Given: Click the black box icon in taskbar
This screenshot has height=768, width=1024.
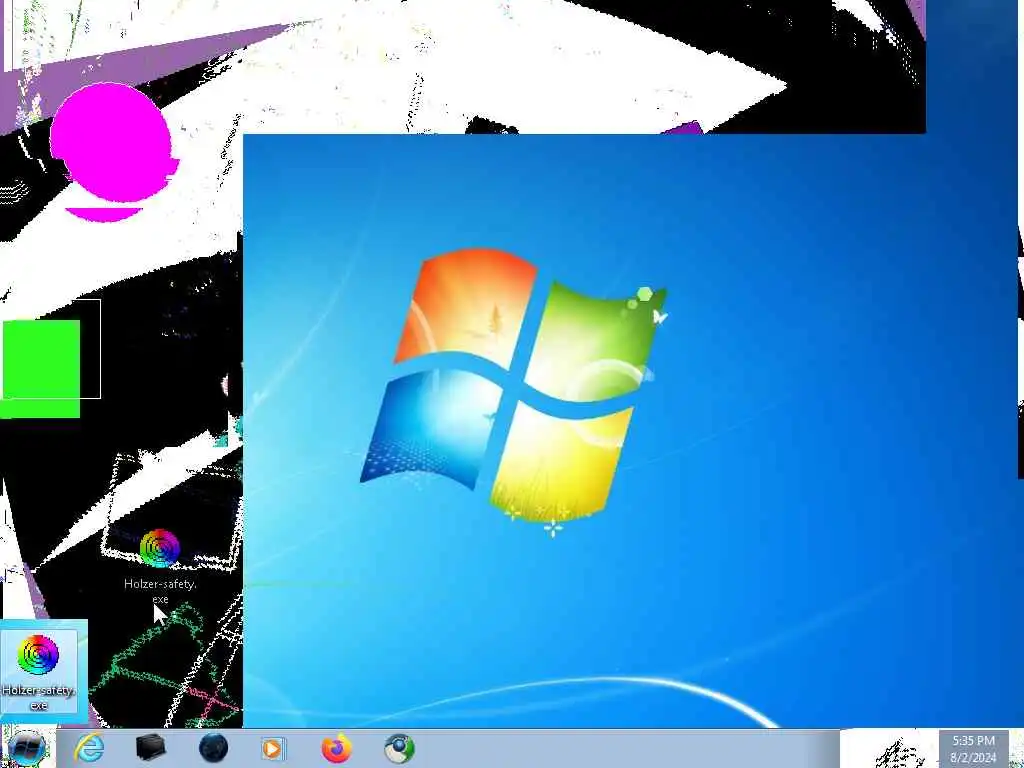Looking at the screenshot, I should [150, 748].
